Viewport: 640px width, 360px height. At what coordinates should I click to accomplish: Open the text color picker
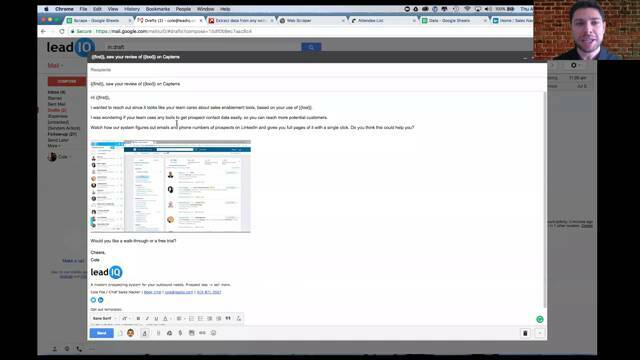pyautogui.click(x=166, y=318)
